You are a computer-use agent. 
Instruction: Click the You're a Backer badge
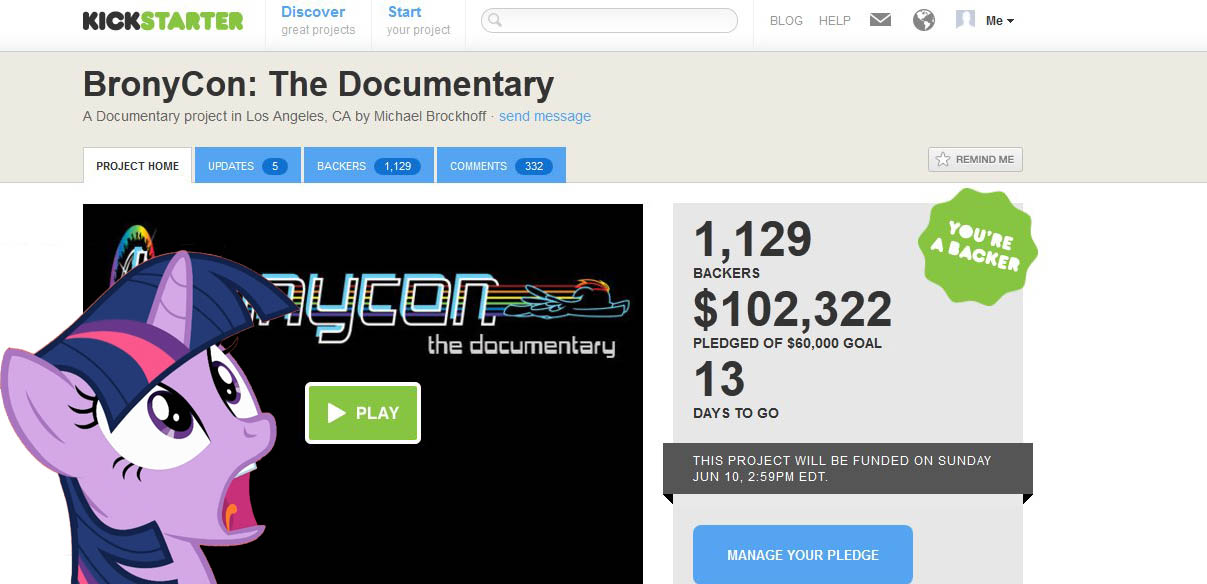coord(978,246)
